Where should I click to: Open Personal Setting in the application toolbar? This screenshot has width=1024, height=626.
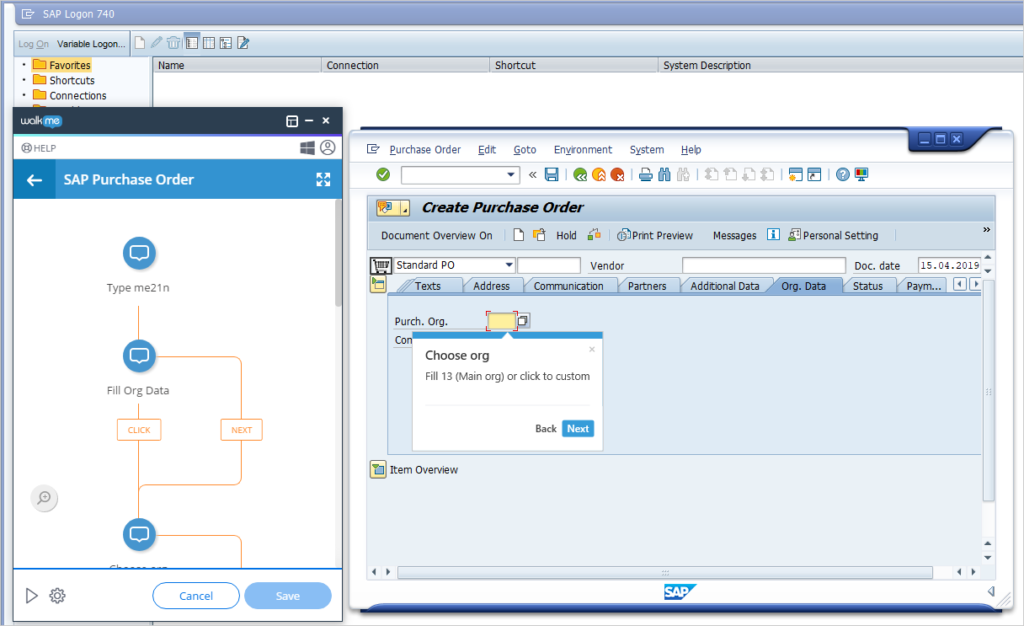point(840,234)
